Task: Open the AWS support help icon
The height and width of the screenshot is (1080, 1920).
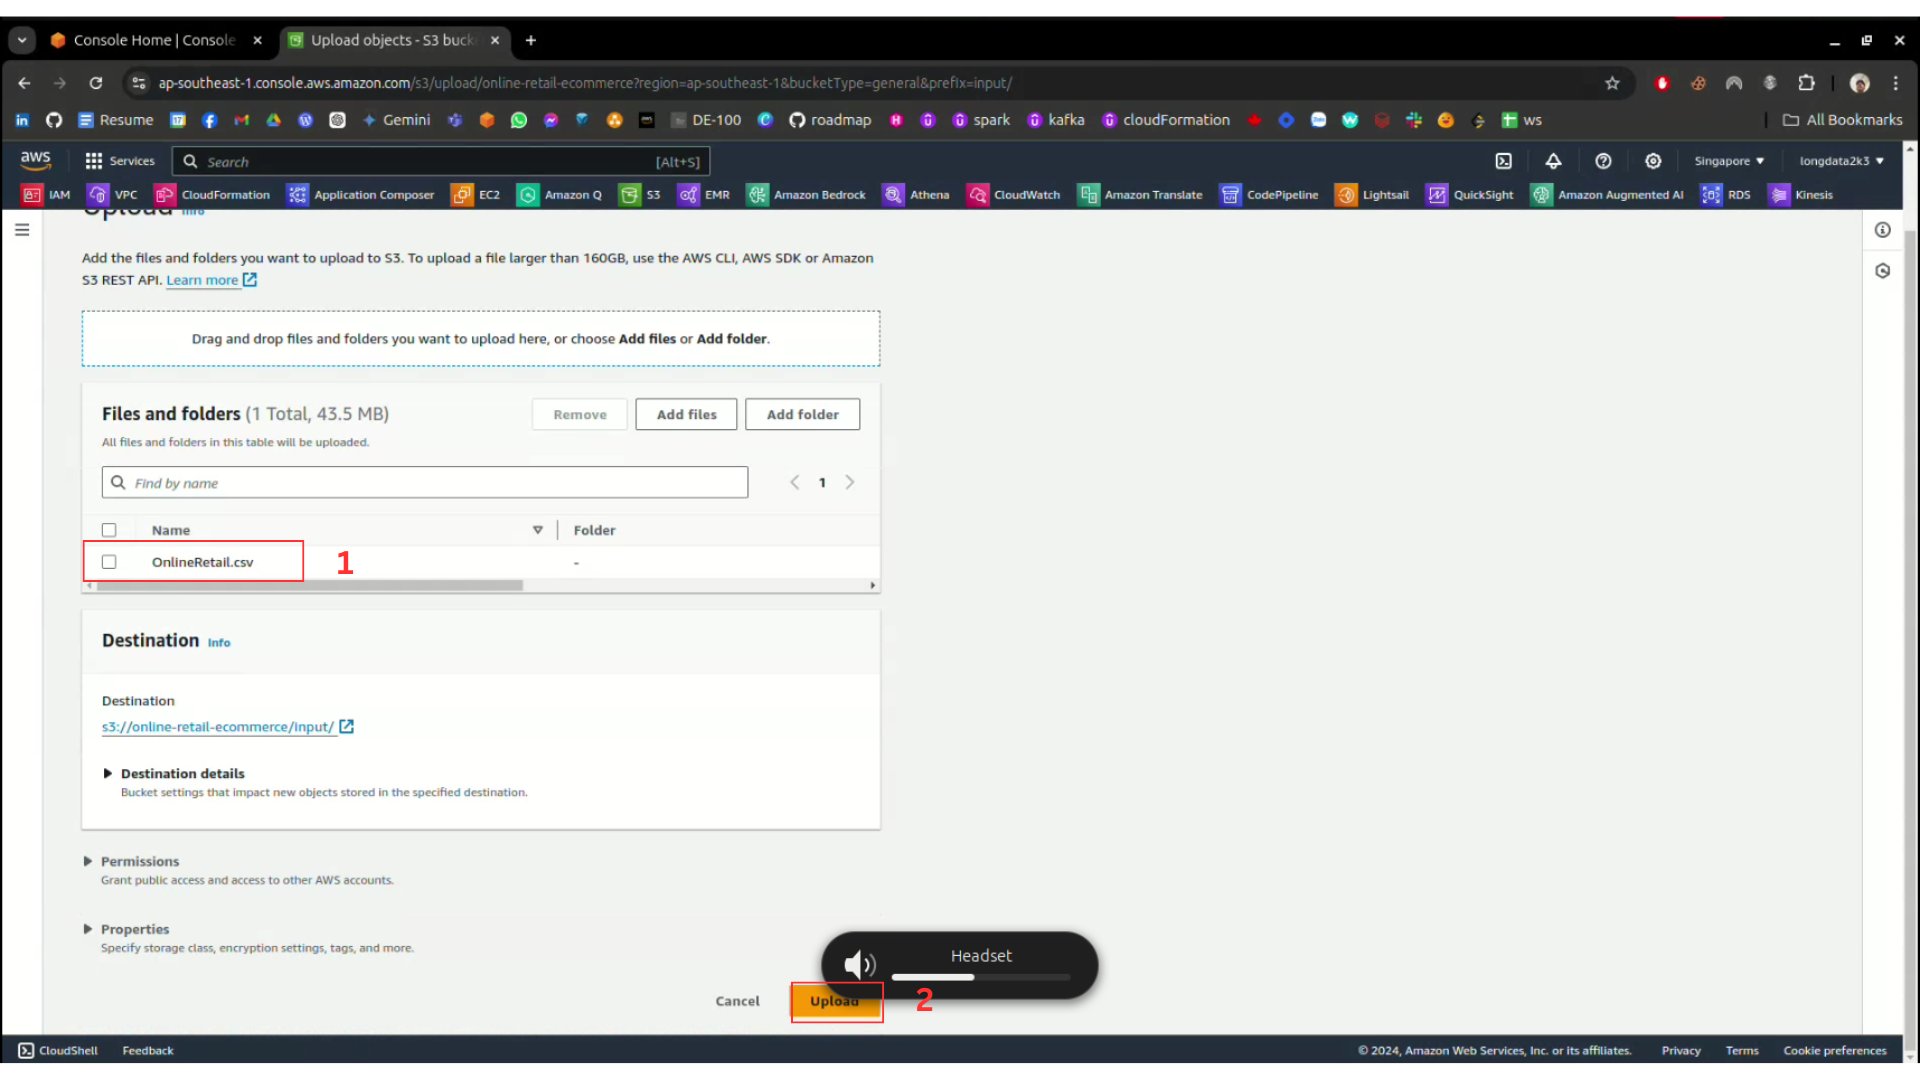Action: pyautogui.click(x=1603, y=161)
